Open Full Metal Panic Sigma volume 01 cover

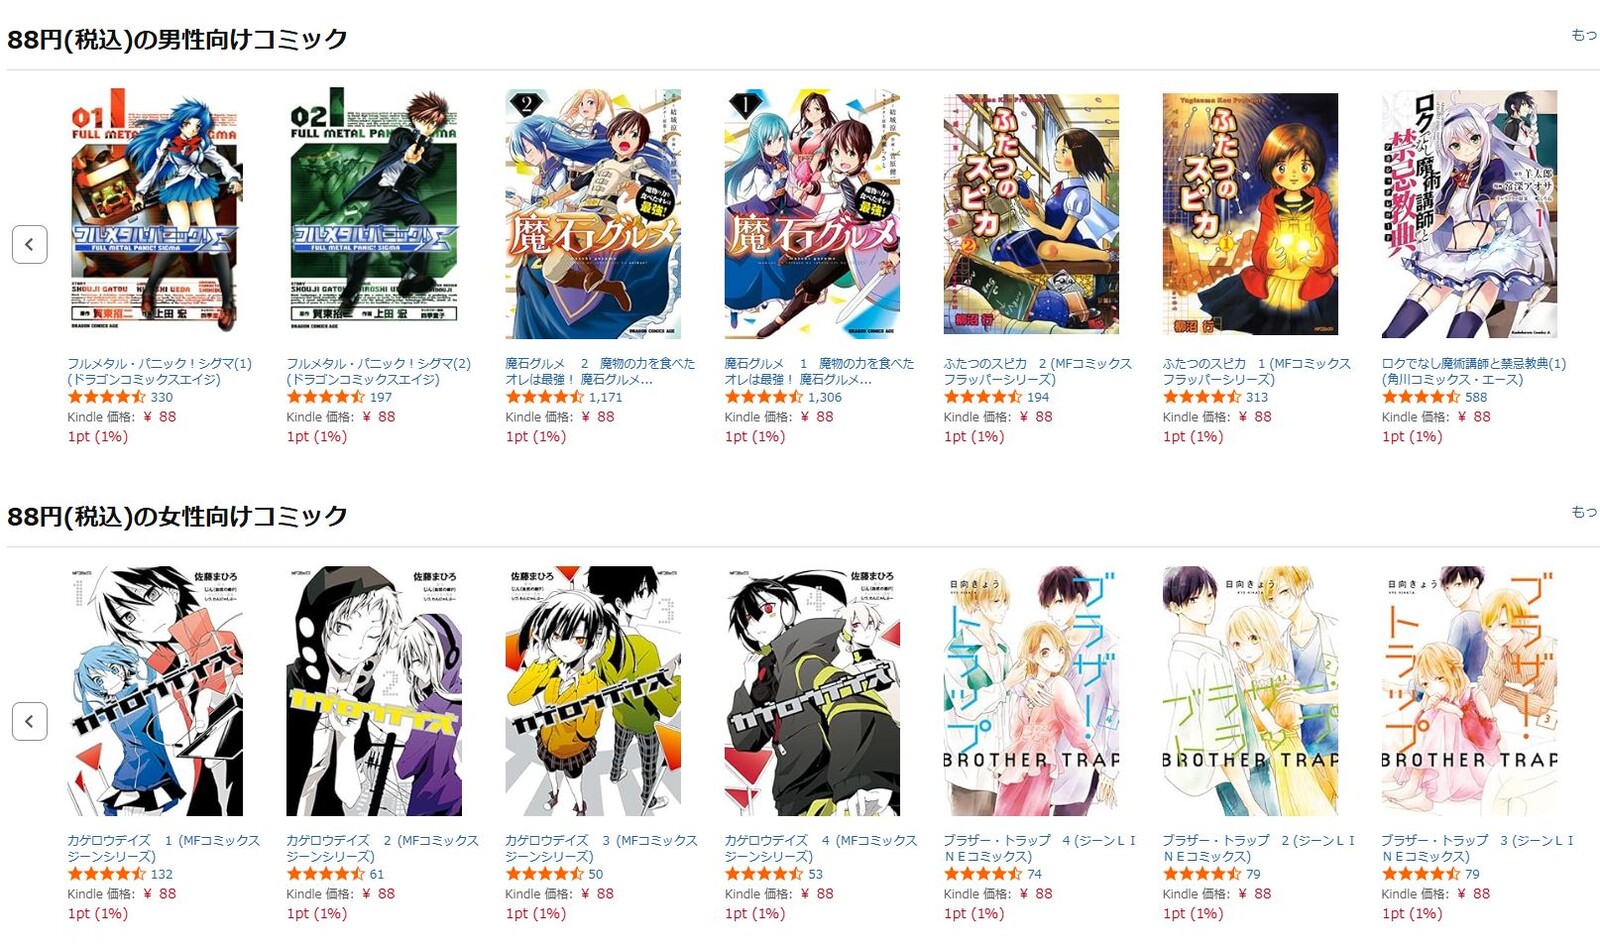click(x=155, y=212)
